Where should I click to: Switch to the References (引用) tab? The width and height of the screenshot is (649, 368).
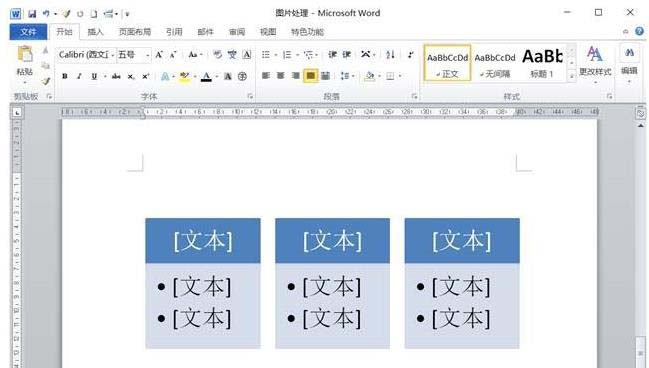(x=174, y=32)
